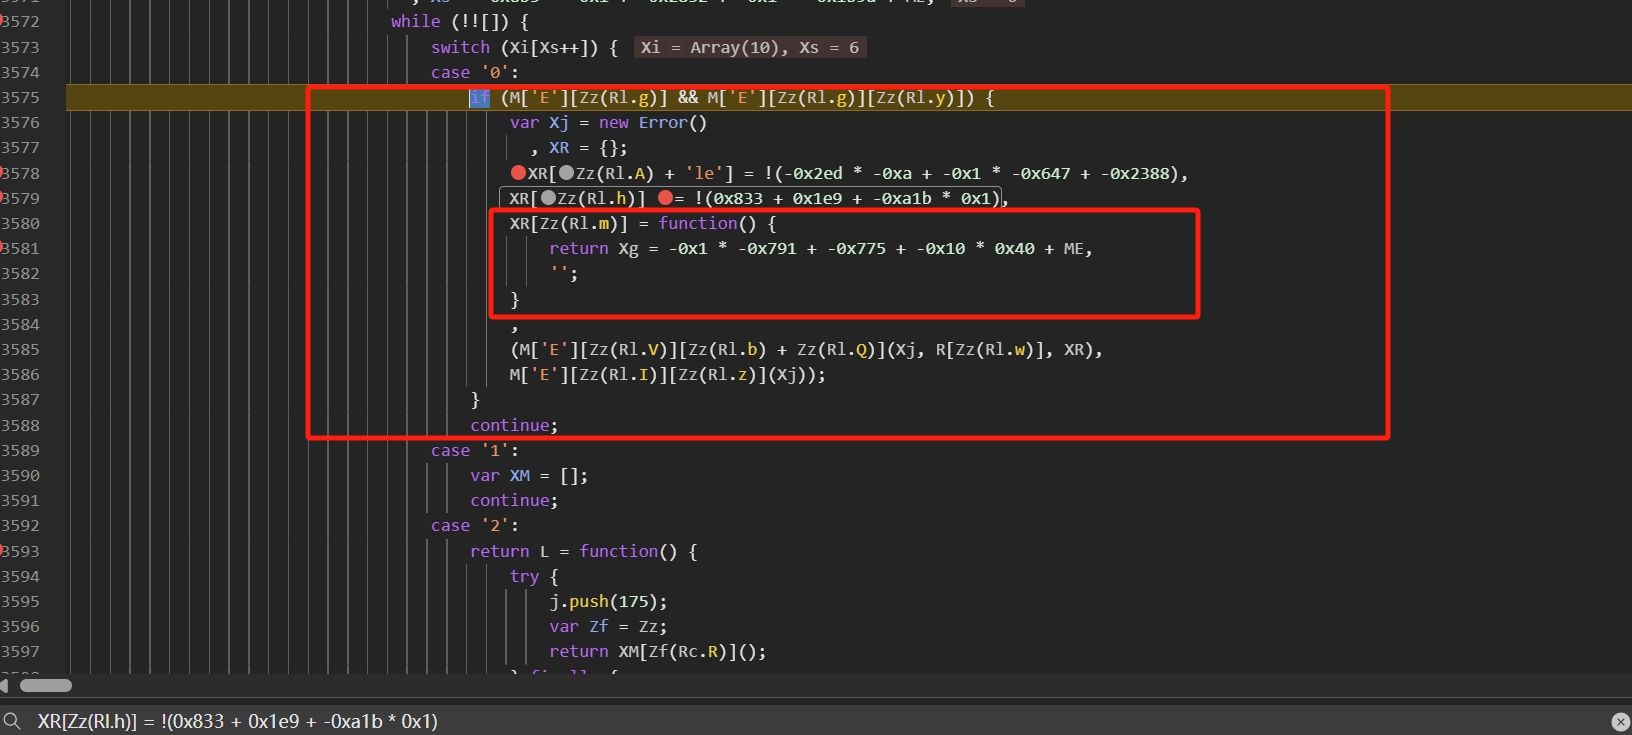
Task: Add breakpoint at line number 3576
Action: click(20, 122)
